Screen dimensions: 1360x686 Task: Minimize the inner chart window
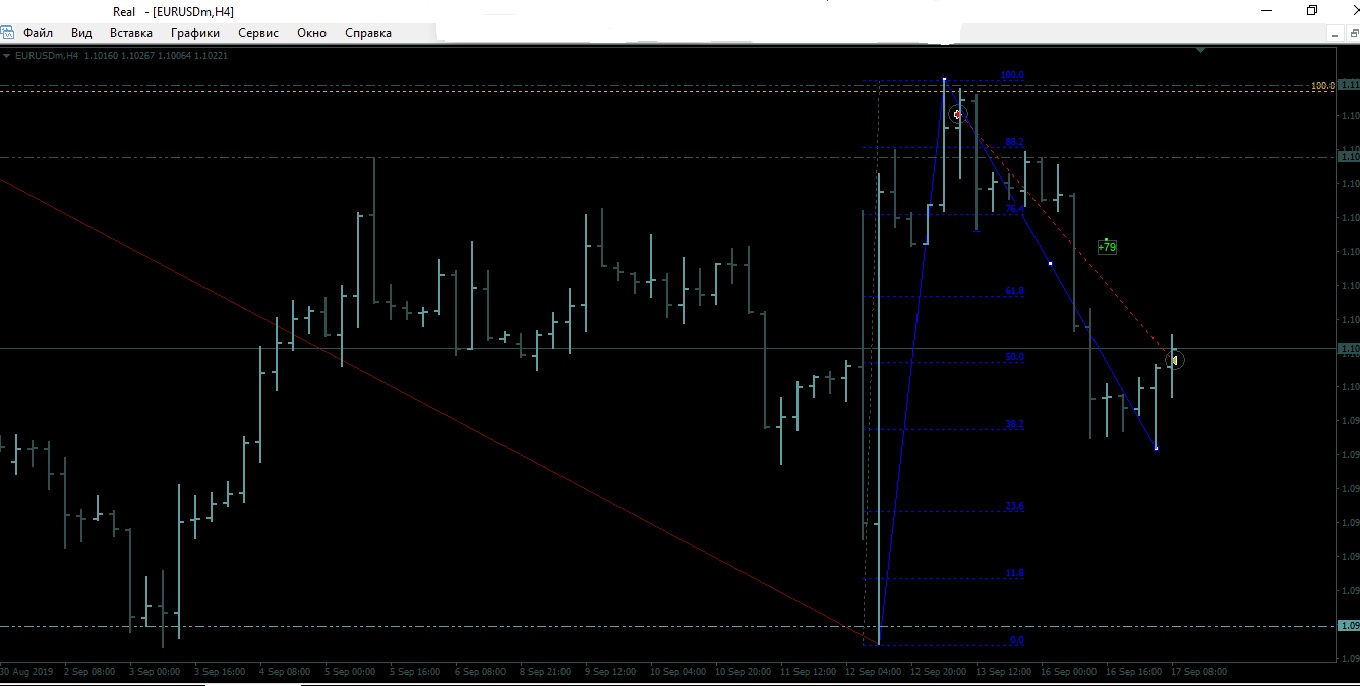click(1334, 33)
